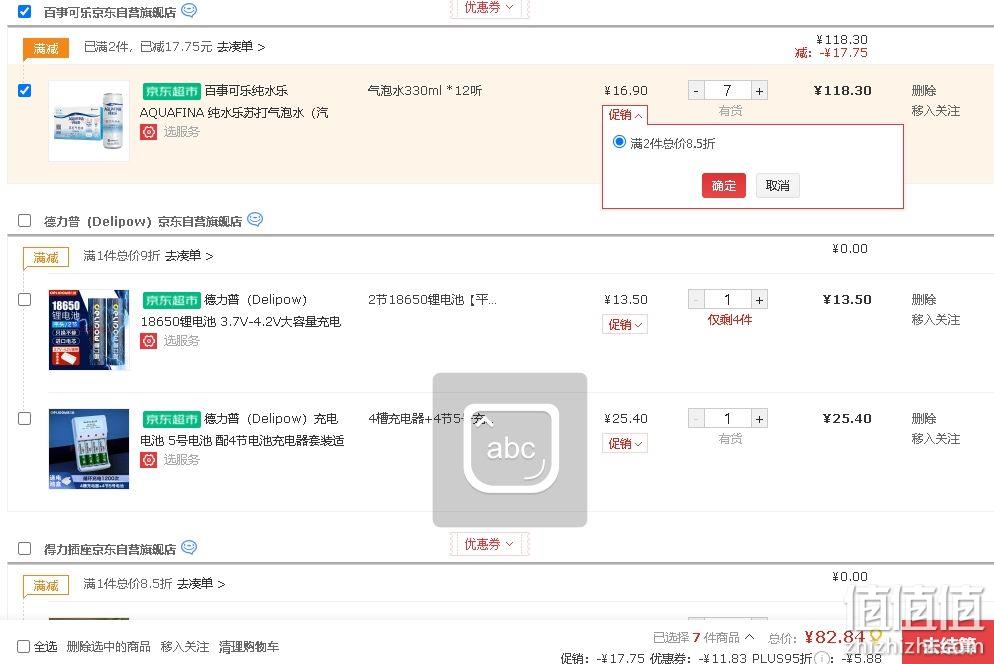Delete the 18650锂电池 item with 删除
The image size is (994, 664).
click(924, 299)
